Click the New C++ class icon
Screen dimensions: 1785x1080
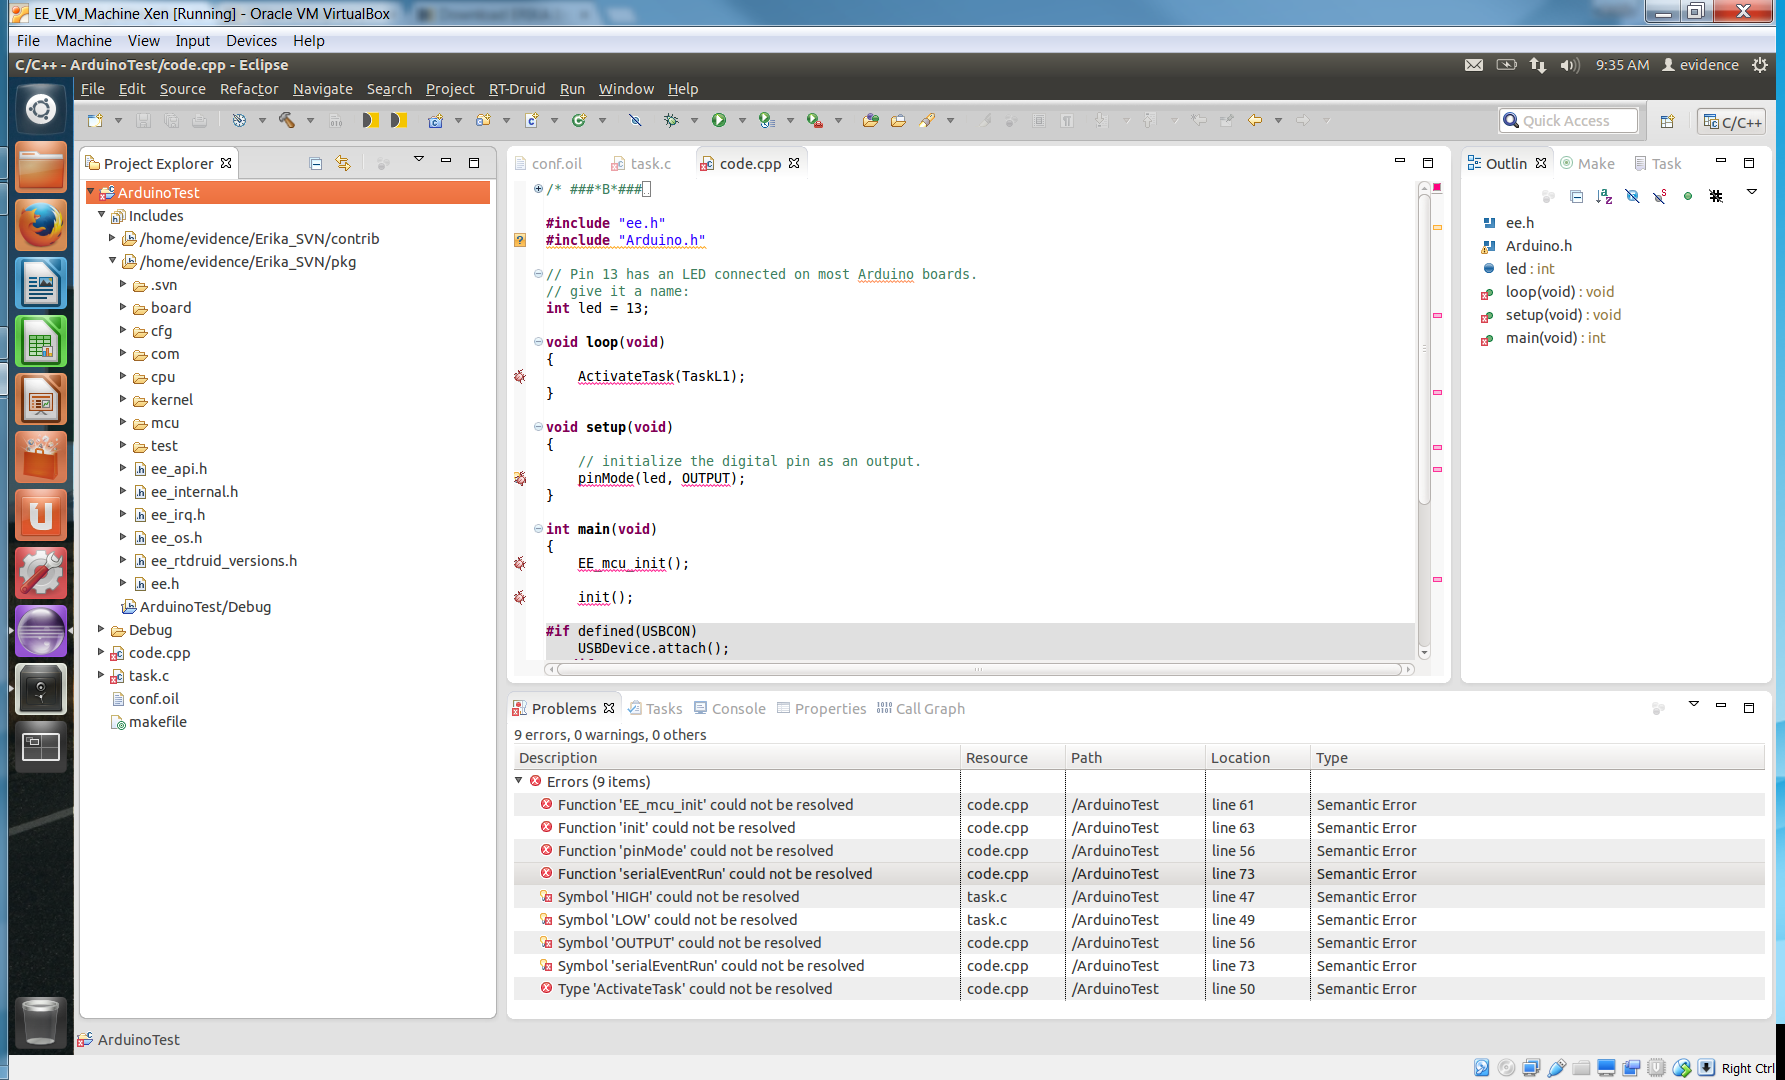(579, 121)
